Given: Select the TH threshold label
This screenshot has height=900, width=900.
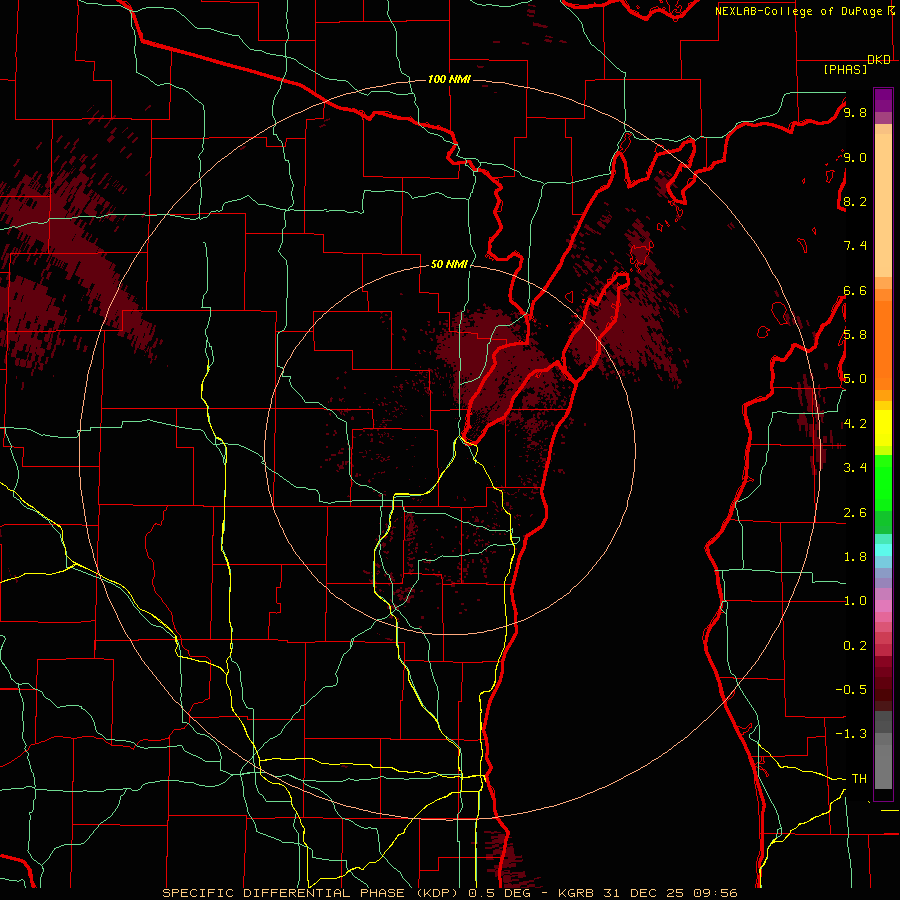Looking at the screenshot, I should pos(859,779).
